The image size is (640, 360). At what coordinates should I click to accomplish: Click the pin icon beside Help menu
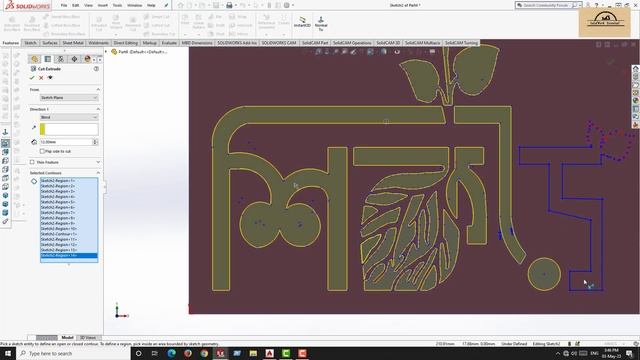[x=166, y=5]
